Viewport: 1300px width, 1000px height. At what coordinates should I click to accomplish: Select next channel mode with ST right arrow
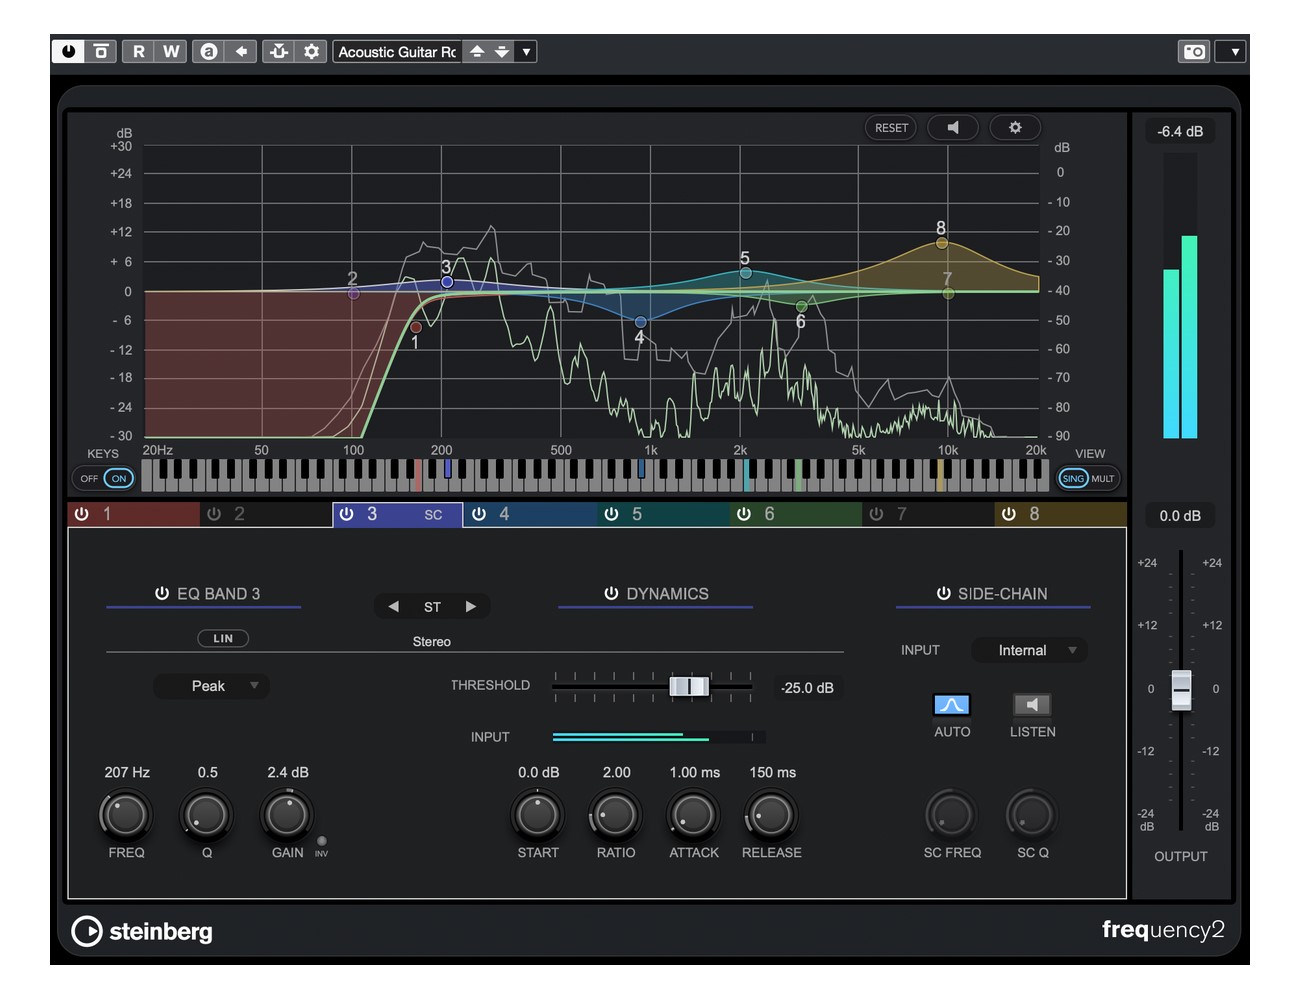pyautogui.click(x=471, y=606)
